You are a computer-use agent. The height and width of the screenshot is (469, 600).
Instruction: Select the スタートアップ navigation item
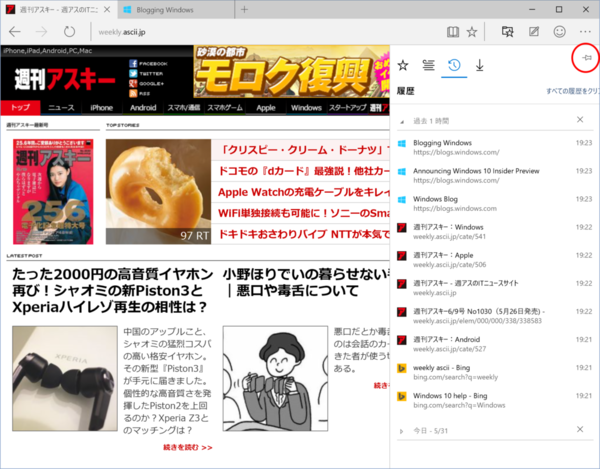[347, 107]
